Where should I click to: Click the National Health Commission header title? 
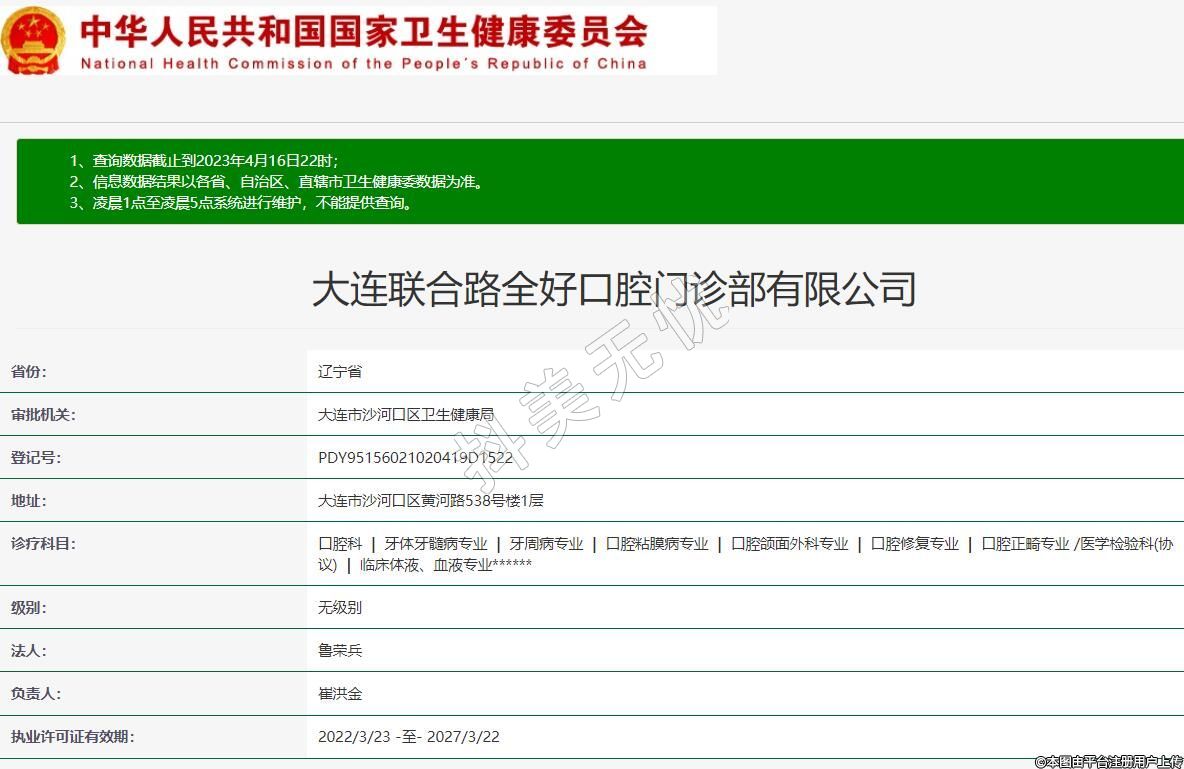[363, 30]
